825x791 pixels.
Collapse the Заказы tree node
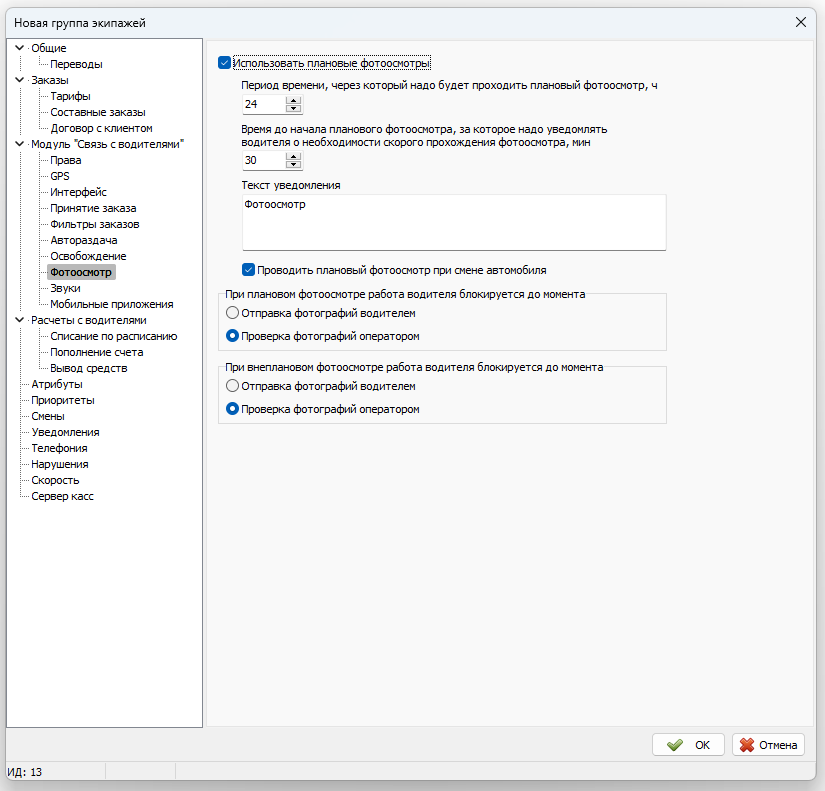point(19,80)
